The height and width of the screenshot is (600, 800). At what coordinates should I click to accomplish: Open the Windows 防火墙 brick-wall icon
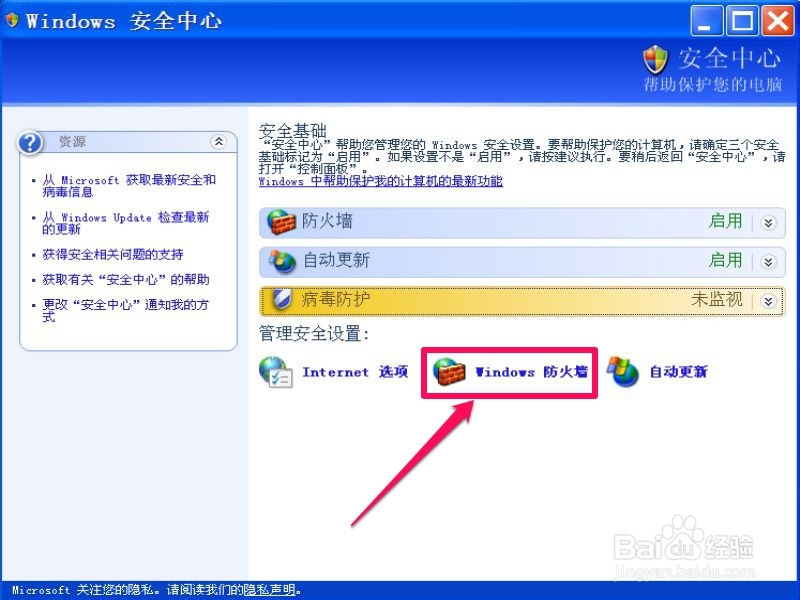click(x=449, y=371)
